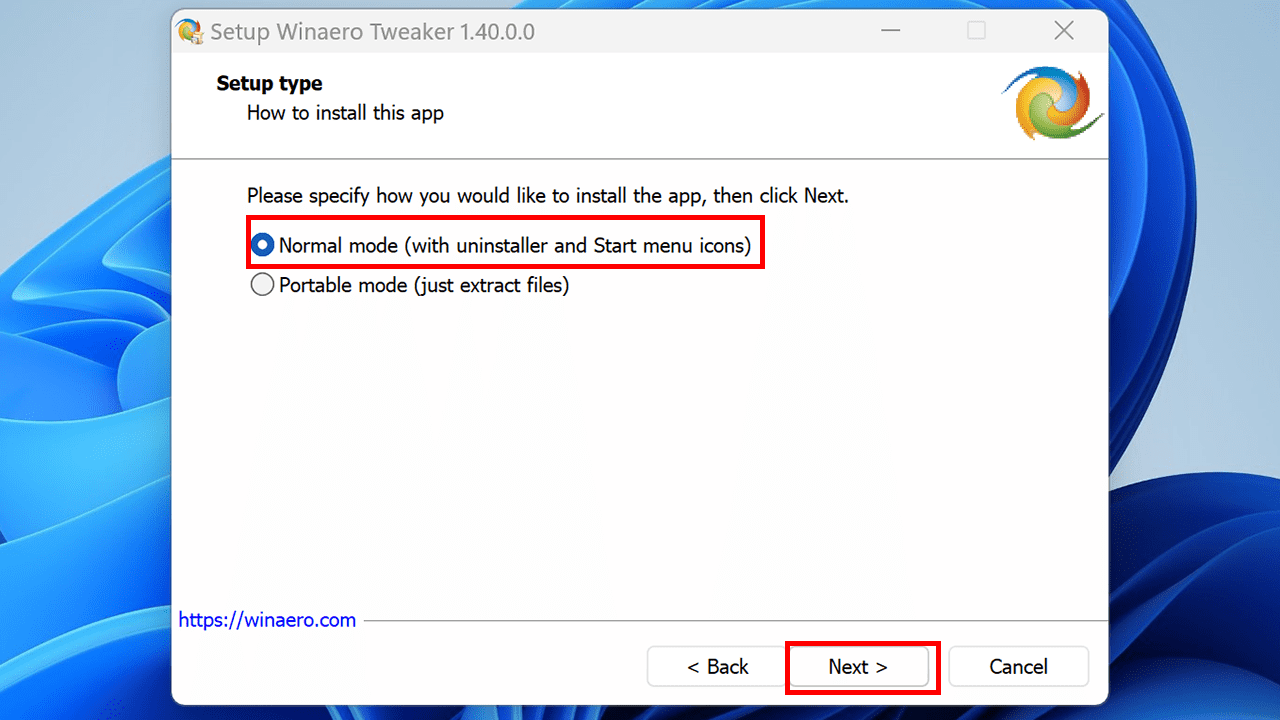The width and height of the screenshot is (1280, 720).
Task: Cancel the Winaero Tweaker setup
Action: point(1018,667)
